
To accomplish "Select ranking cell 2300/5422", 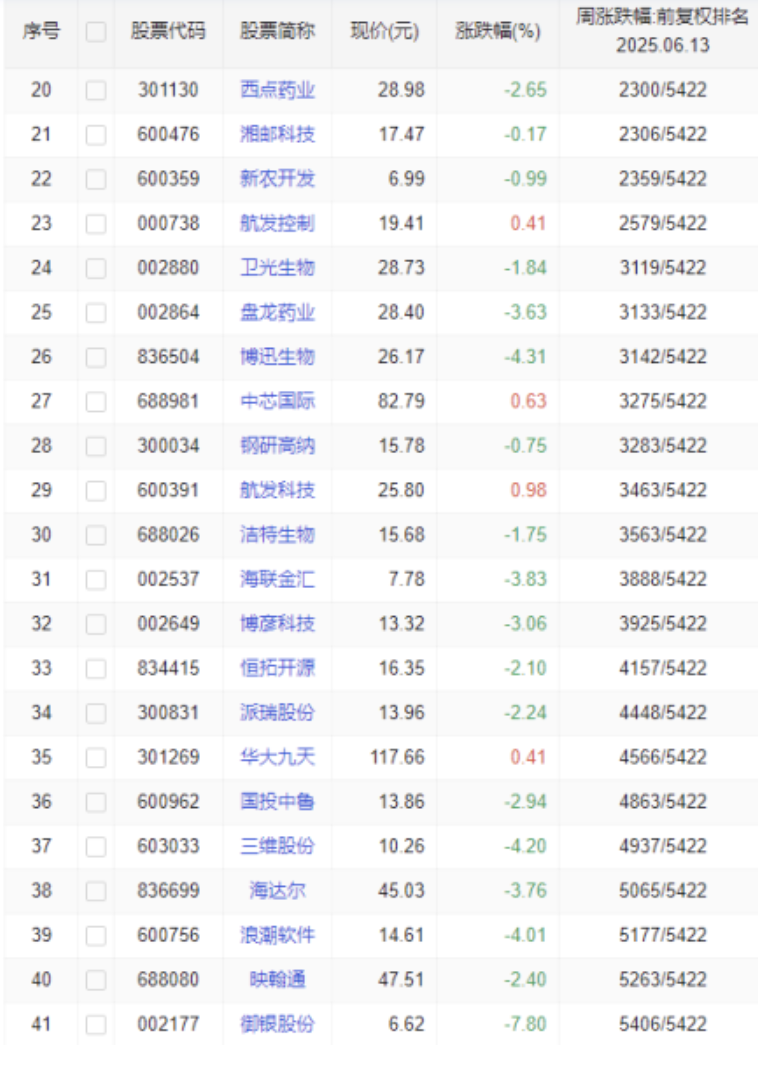I will (x=663, y=90).
